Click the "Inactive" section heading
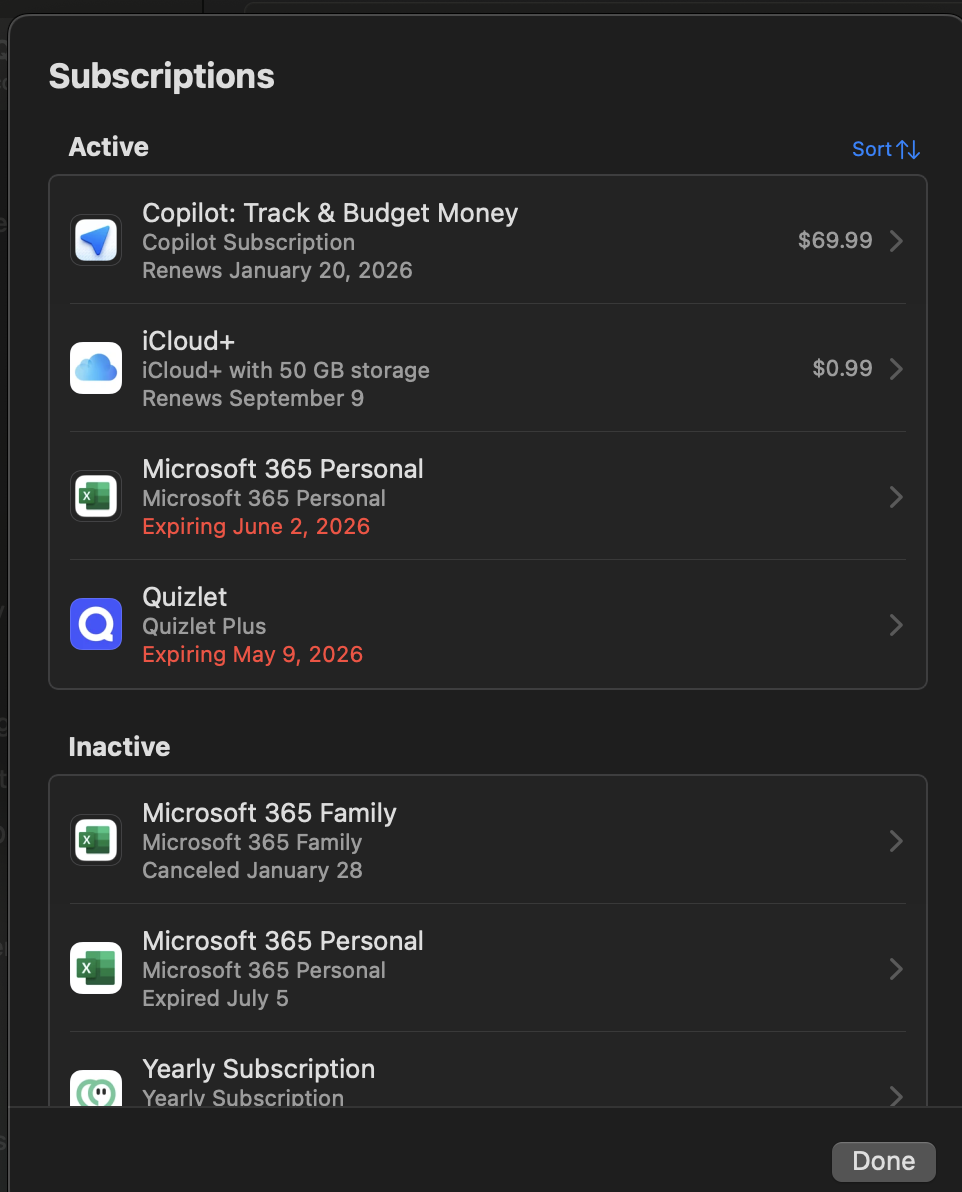This screenshot has height=1192, width=962. pyautogui.click(x=119, y=747)
